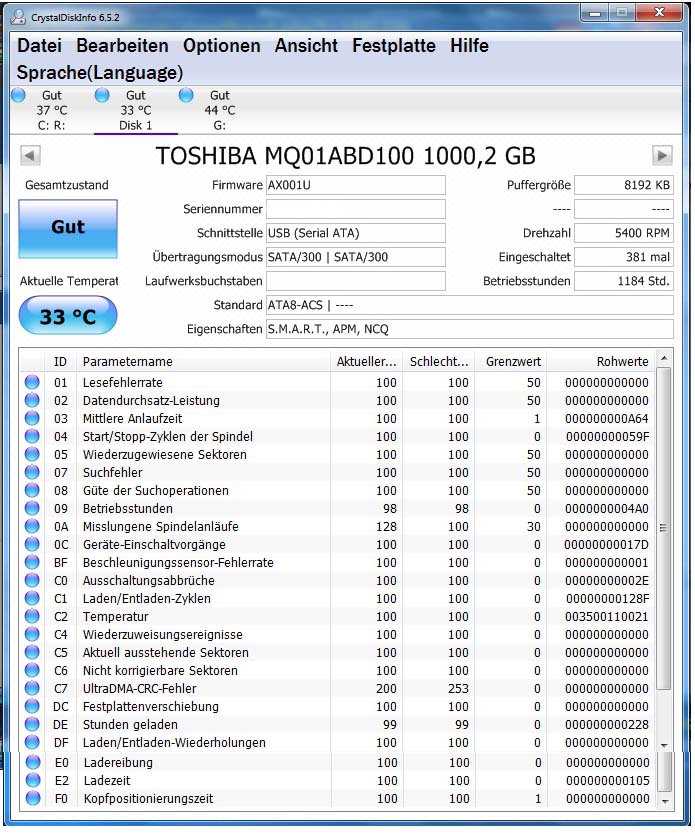The width and height of the screenshot is (695, 835).
Task: Click status orb for Beschleunigungssensor-Fehlerrate
Action: tap(32, 562)
